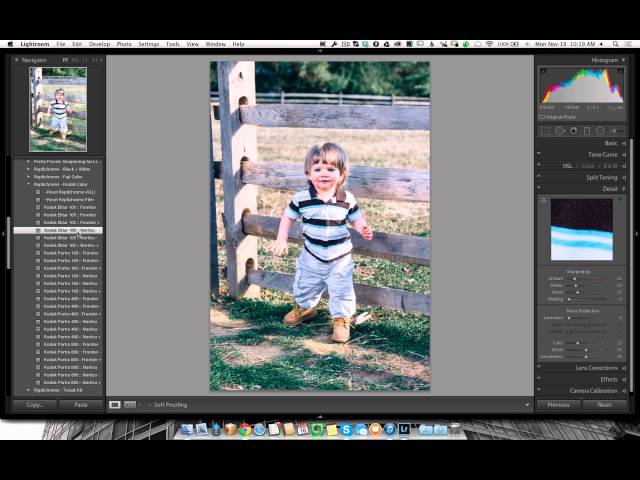Screen dimensions: 640x480
Task: Adjust the Noise Reduction Luminance slider
Action: (x=569, y=318)
